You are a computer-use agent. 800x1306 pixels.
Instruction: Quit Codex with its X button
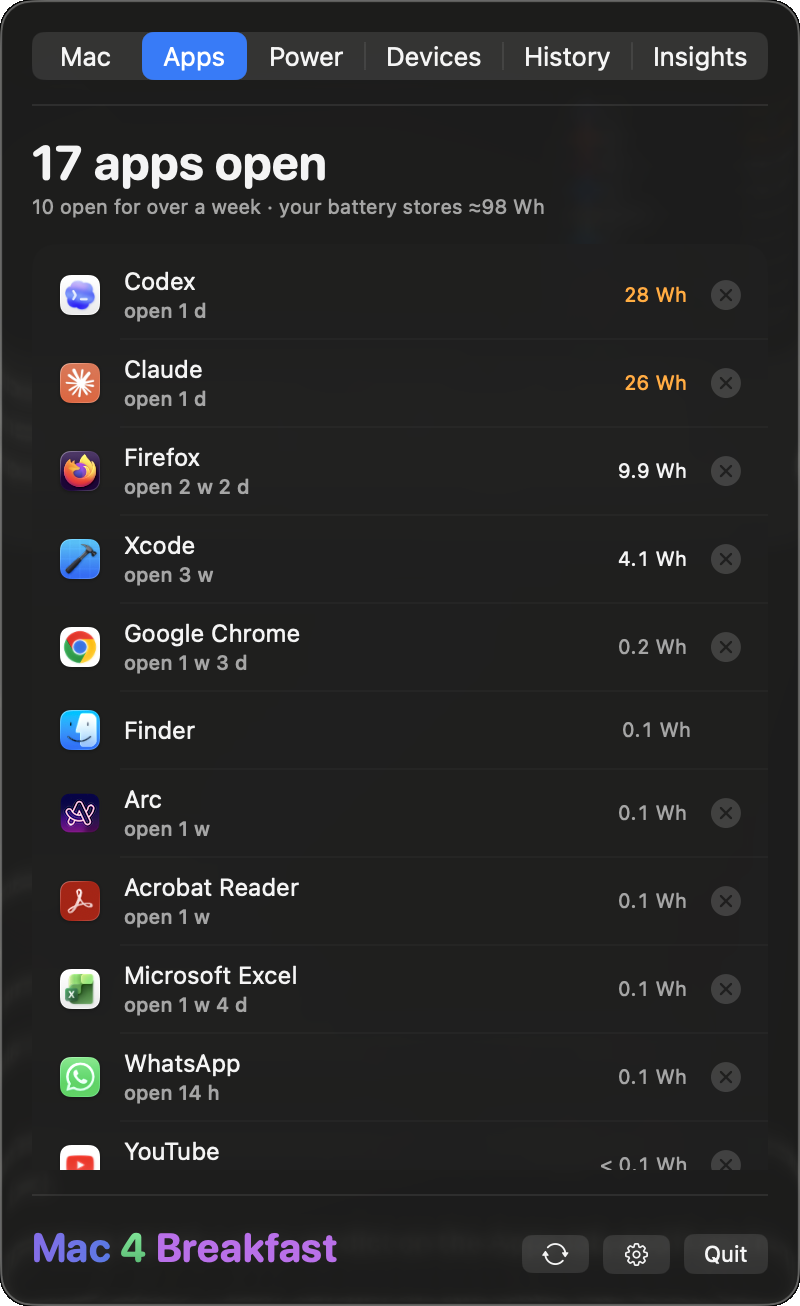point(726,295)
